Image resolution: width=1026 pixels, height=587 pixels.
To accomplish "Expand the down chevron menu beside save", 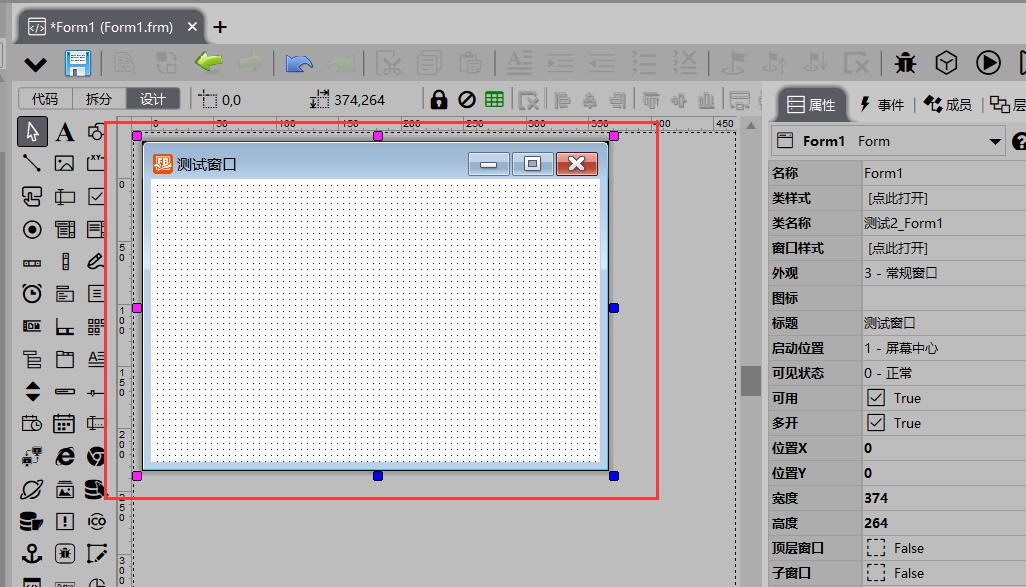I will tap(35, 65).
